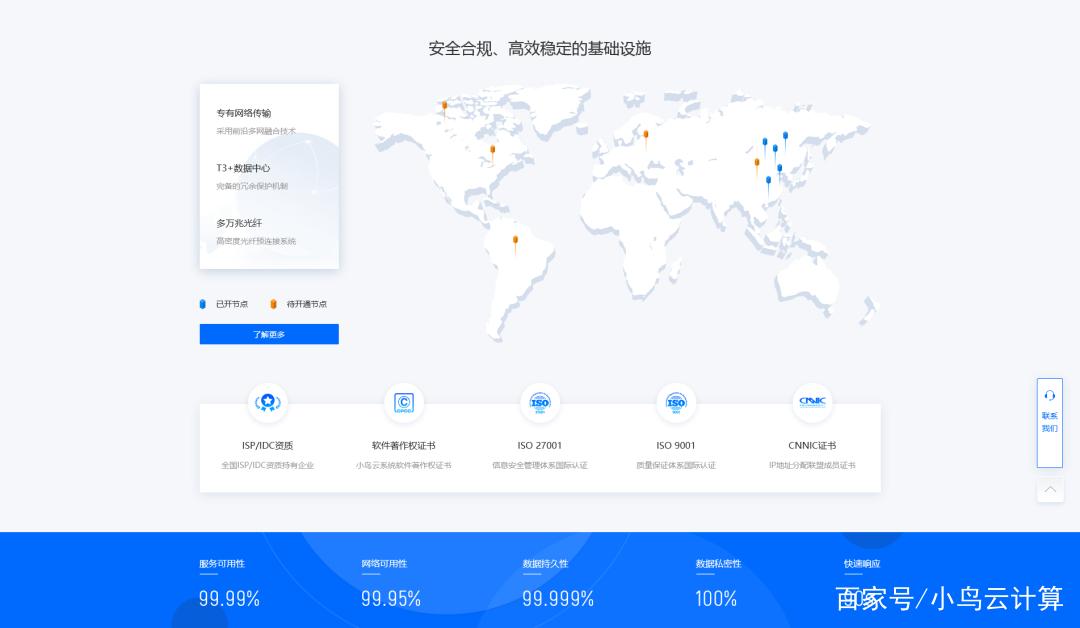Select the 多万兆光纤 item
The width and height of the screenshot is (1080, 628).
tap(239, 223)
